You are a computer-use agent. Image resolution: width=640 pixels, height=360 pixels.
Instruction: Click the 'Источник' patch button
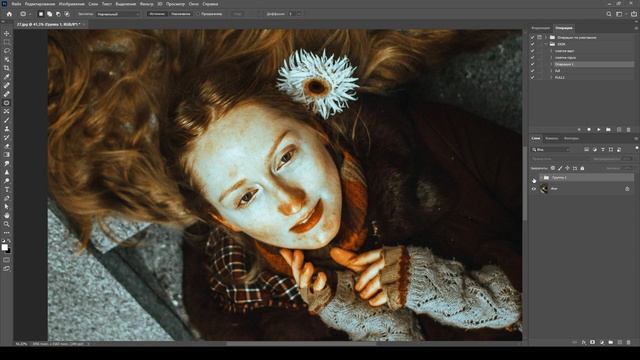(x=157, y=14)
